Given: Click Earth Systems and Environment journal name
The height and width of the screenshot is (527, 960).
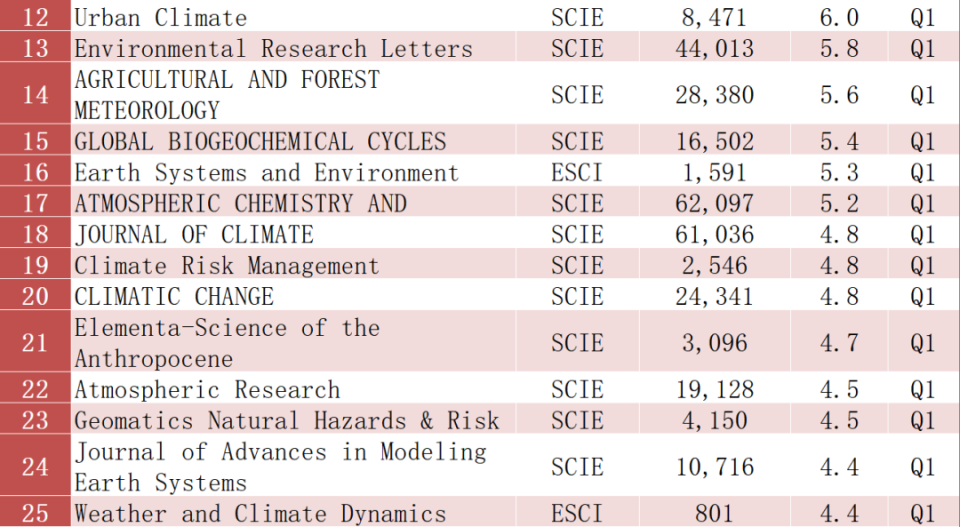Looking at the screenshot, I should click(266, 172).
